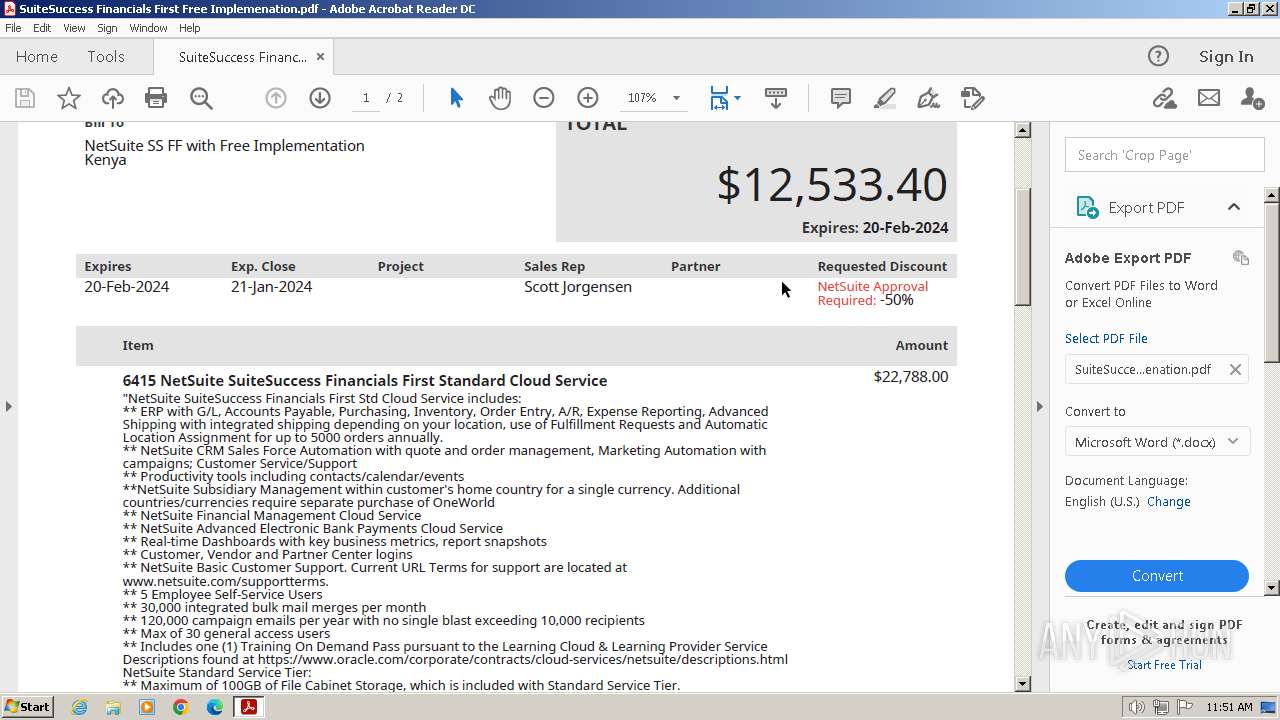Go to next page arrow
Screen dimensions: 1280x720
coord(320,98)
